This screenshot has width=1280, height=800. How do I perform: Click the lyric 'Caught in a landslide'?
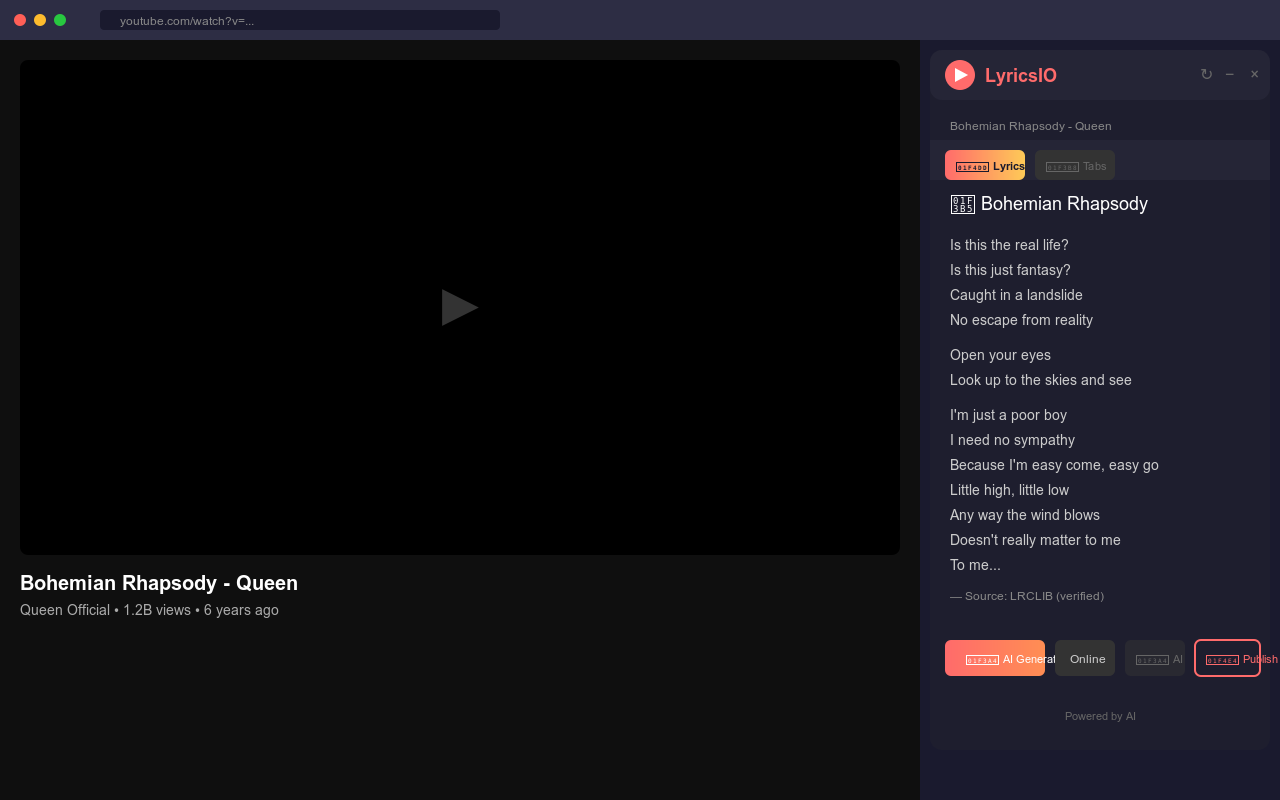tap(1016, 295)
